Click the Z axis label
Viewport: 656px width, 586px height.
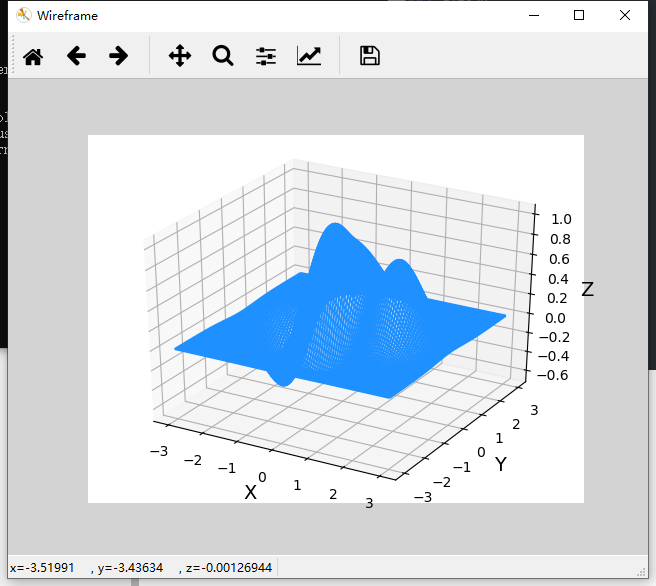coord(587,289)
